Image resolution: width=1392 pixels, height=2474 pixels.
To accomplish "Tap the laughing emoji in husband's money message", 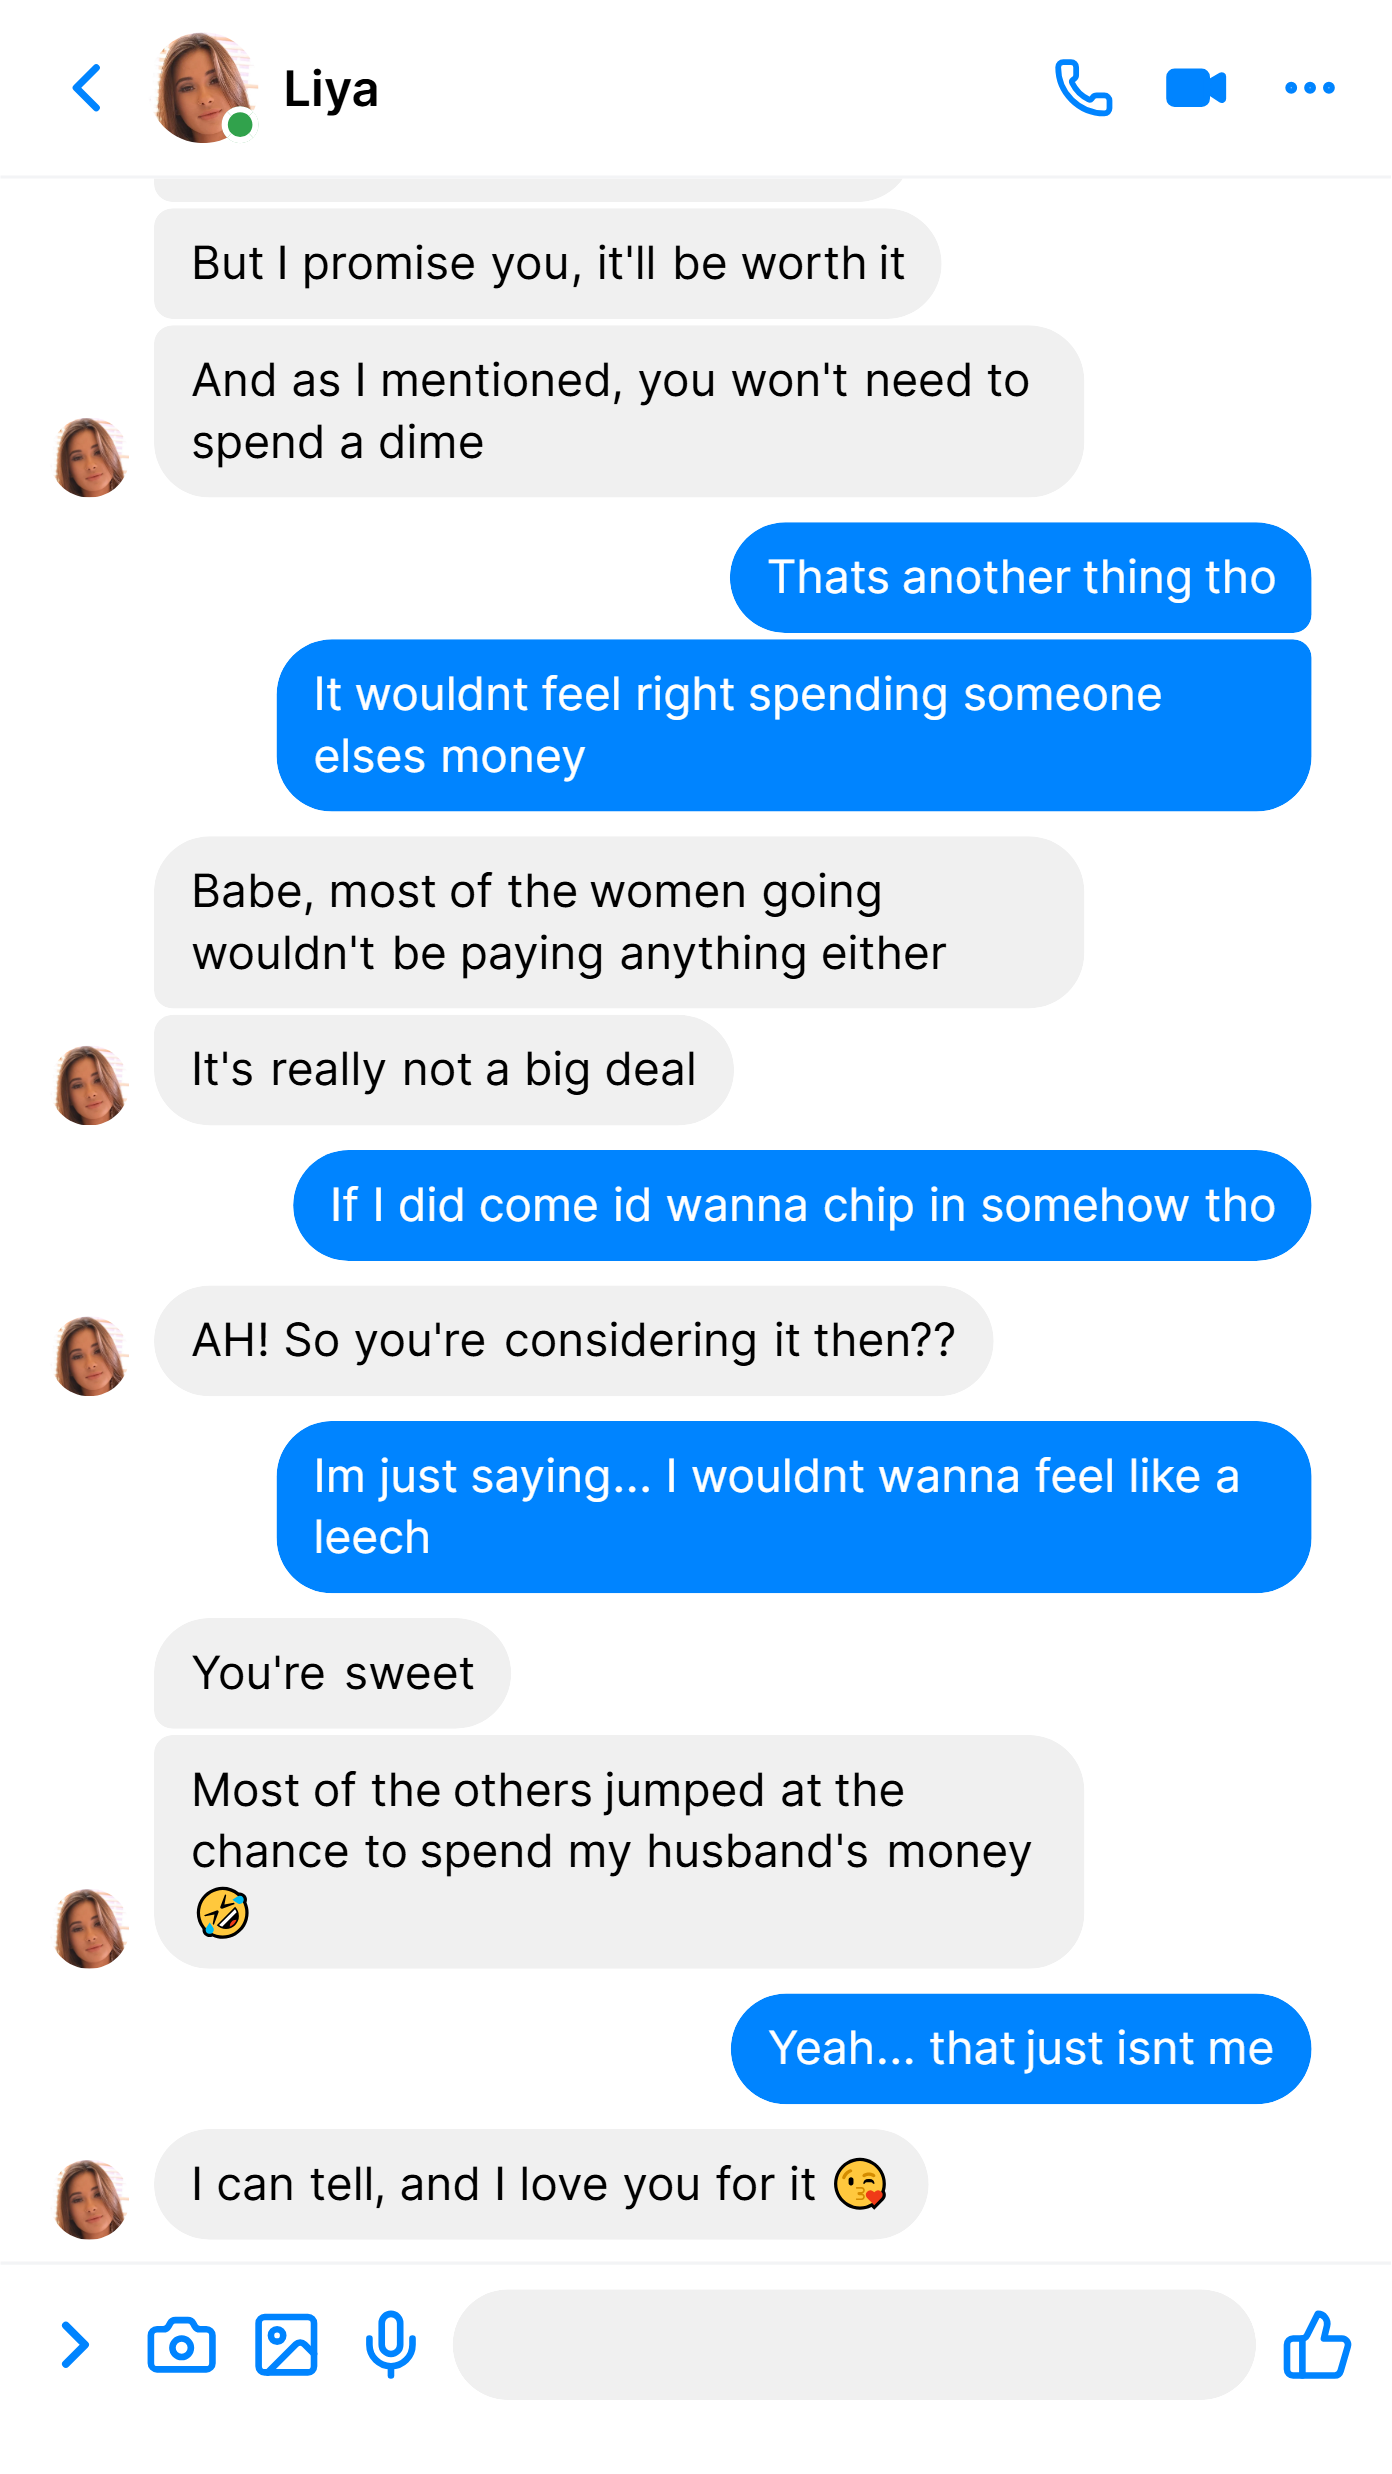I will [x=222, y=1913].
